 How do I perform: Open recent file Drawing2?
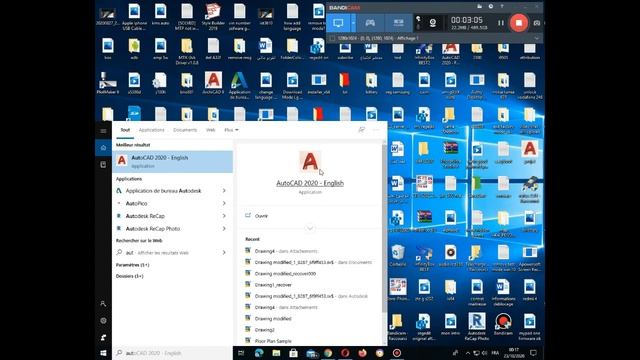tap(264, 330)
